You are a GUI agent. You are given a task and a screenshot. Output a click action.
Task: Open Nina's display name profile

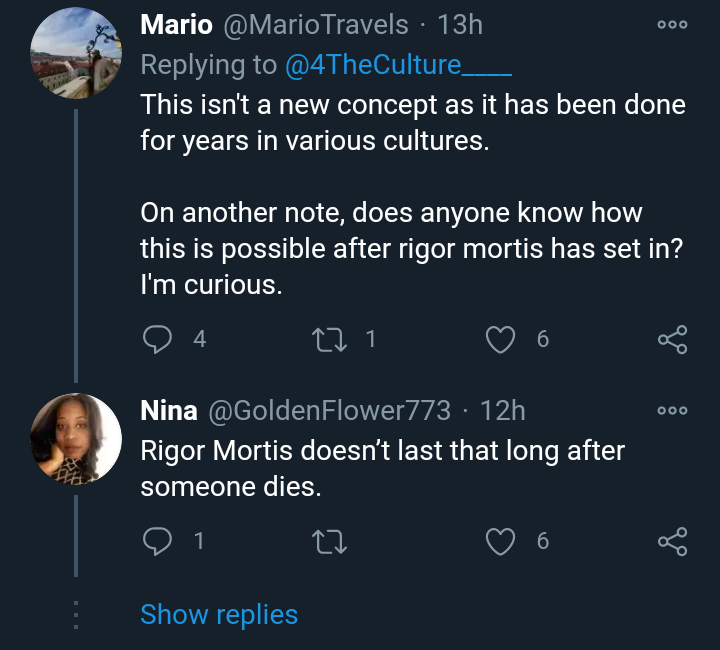pyautogui.click(x=169, y=410)
